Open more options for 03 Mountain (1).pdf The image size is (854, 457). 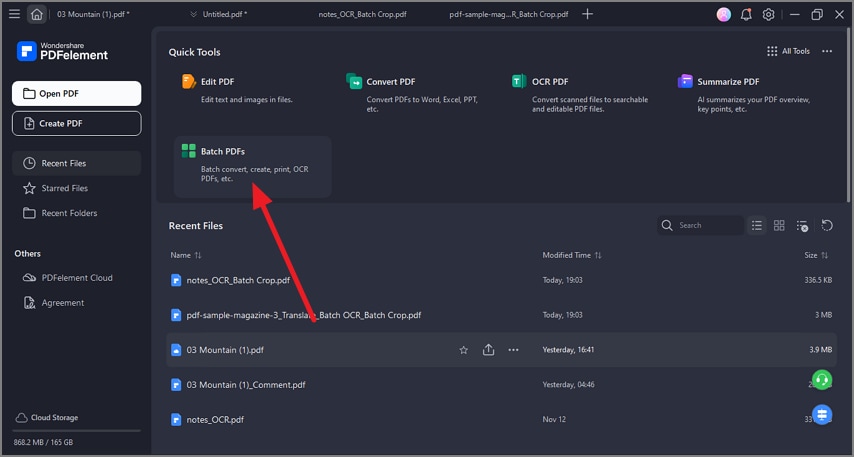coord(513,350)
